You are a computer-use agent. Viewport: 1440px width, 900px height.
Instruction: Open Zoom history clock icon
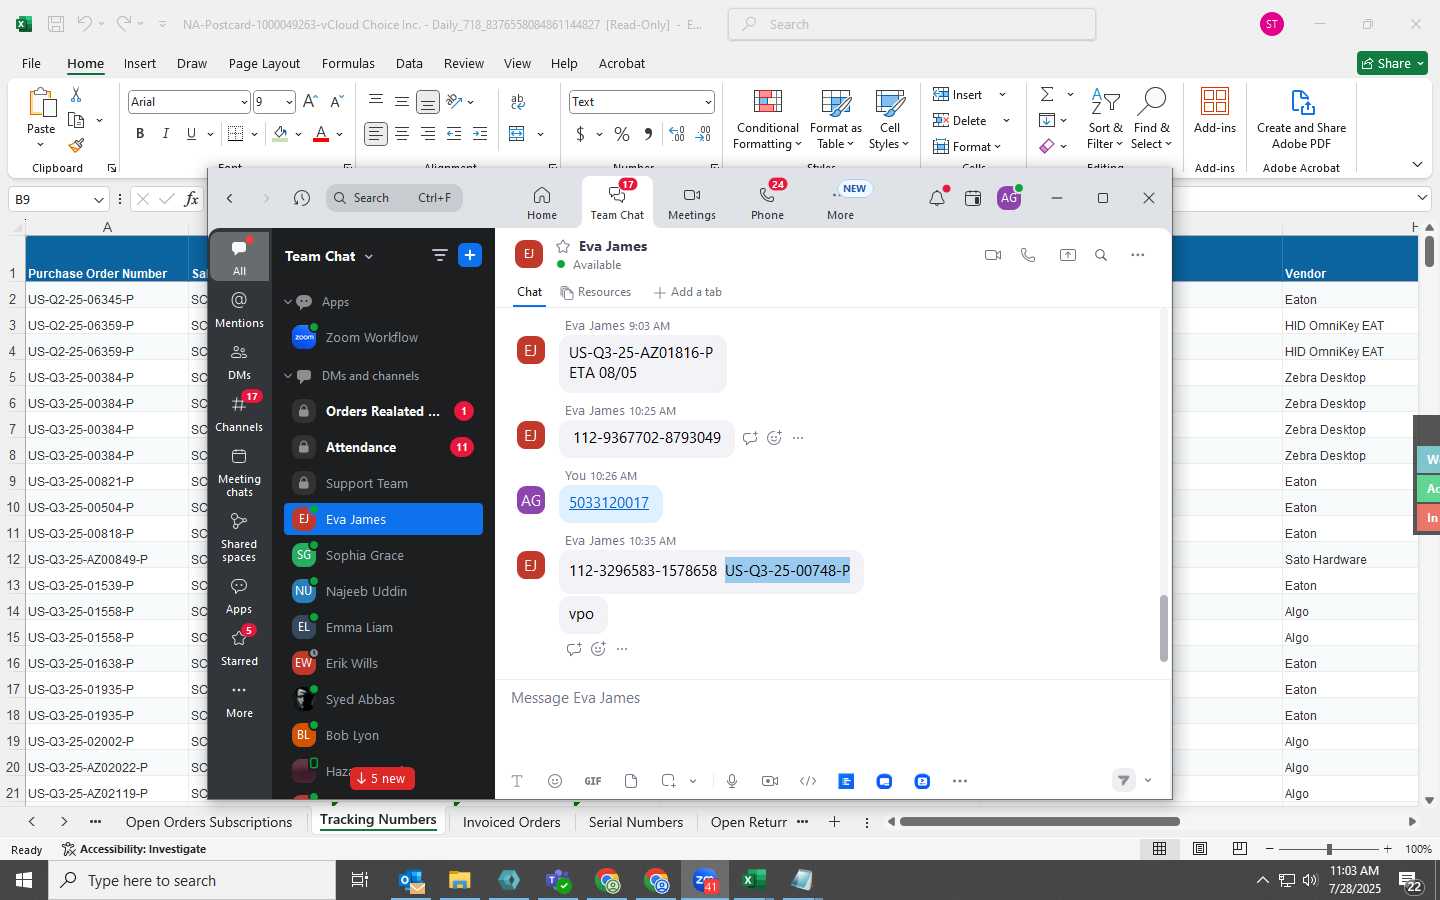point(302,198)
